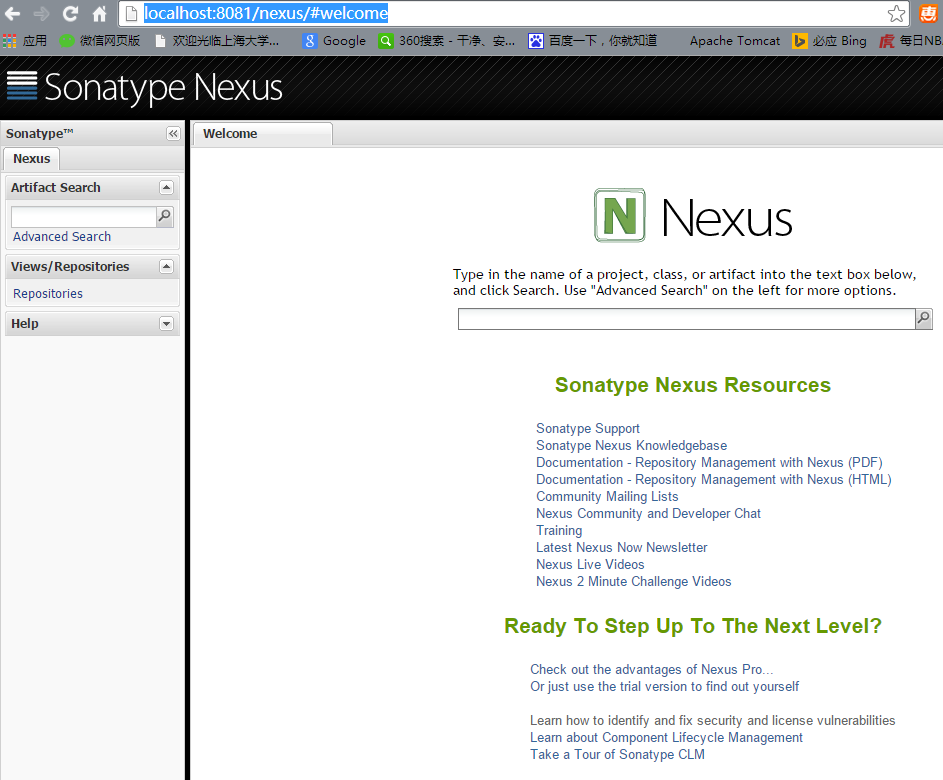The width and height of the screenshot is (943, 780).
Task: Open the Google bookmark
Action: tap(334, 41)
